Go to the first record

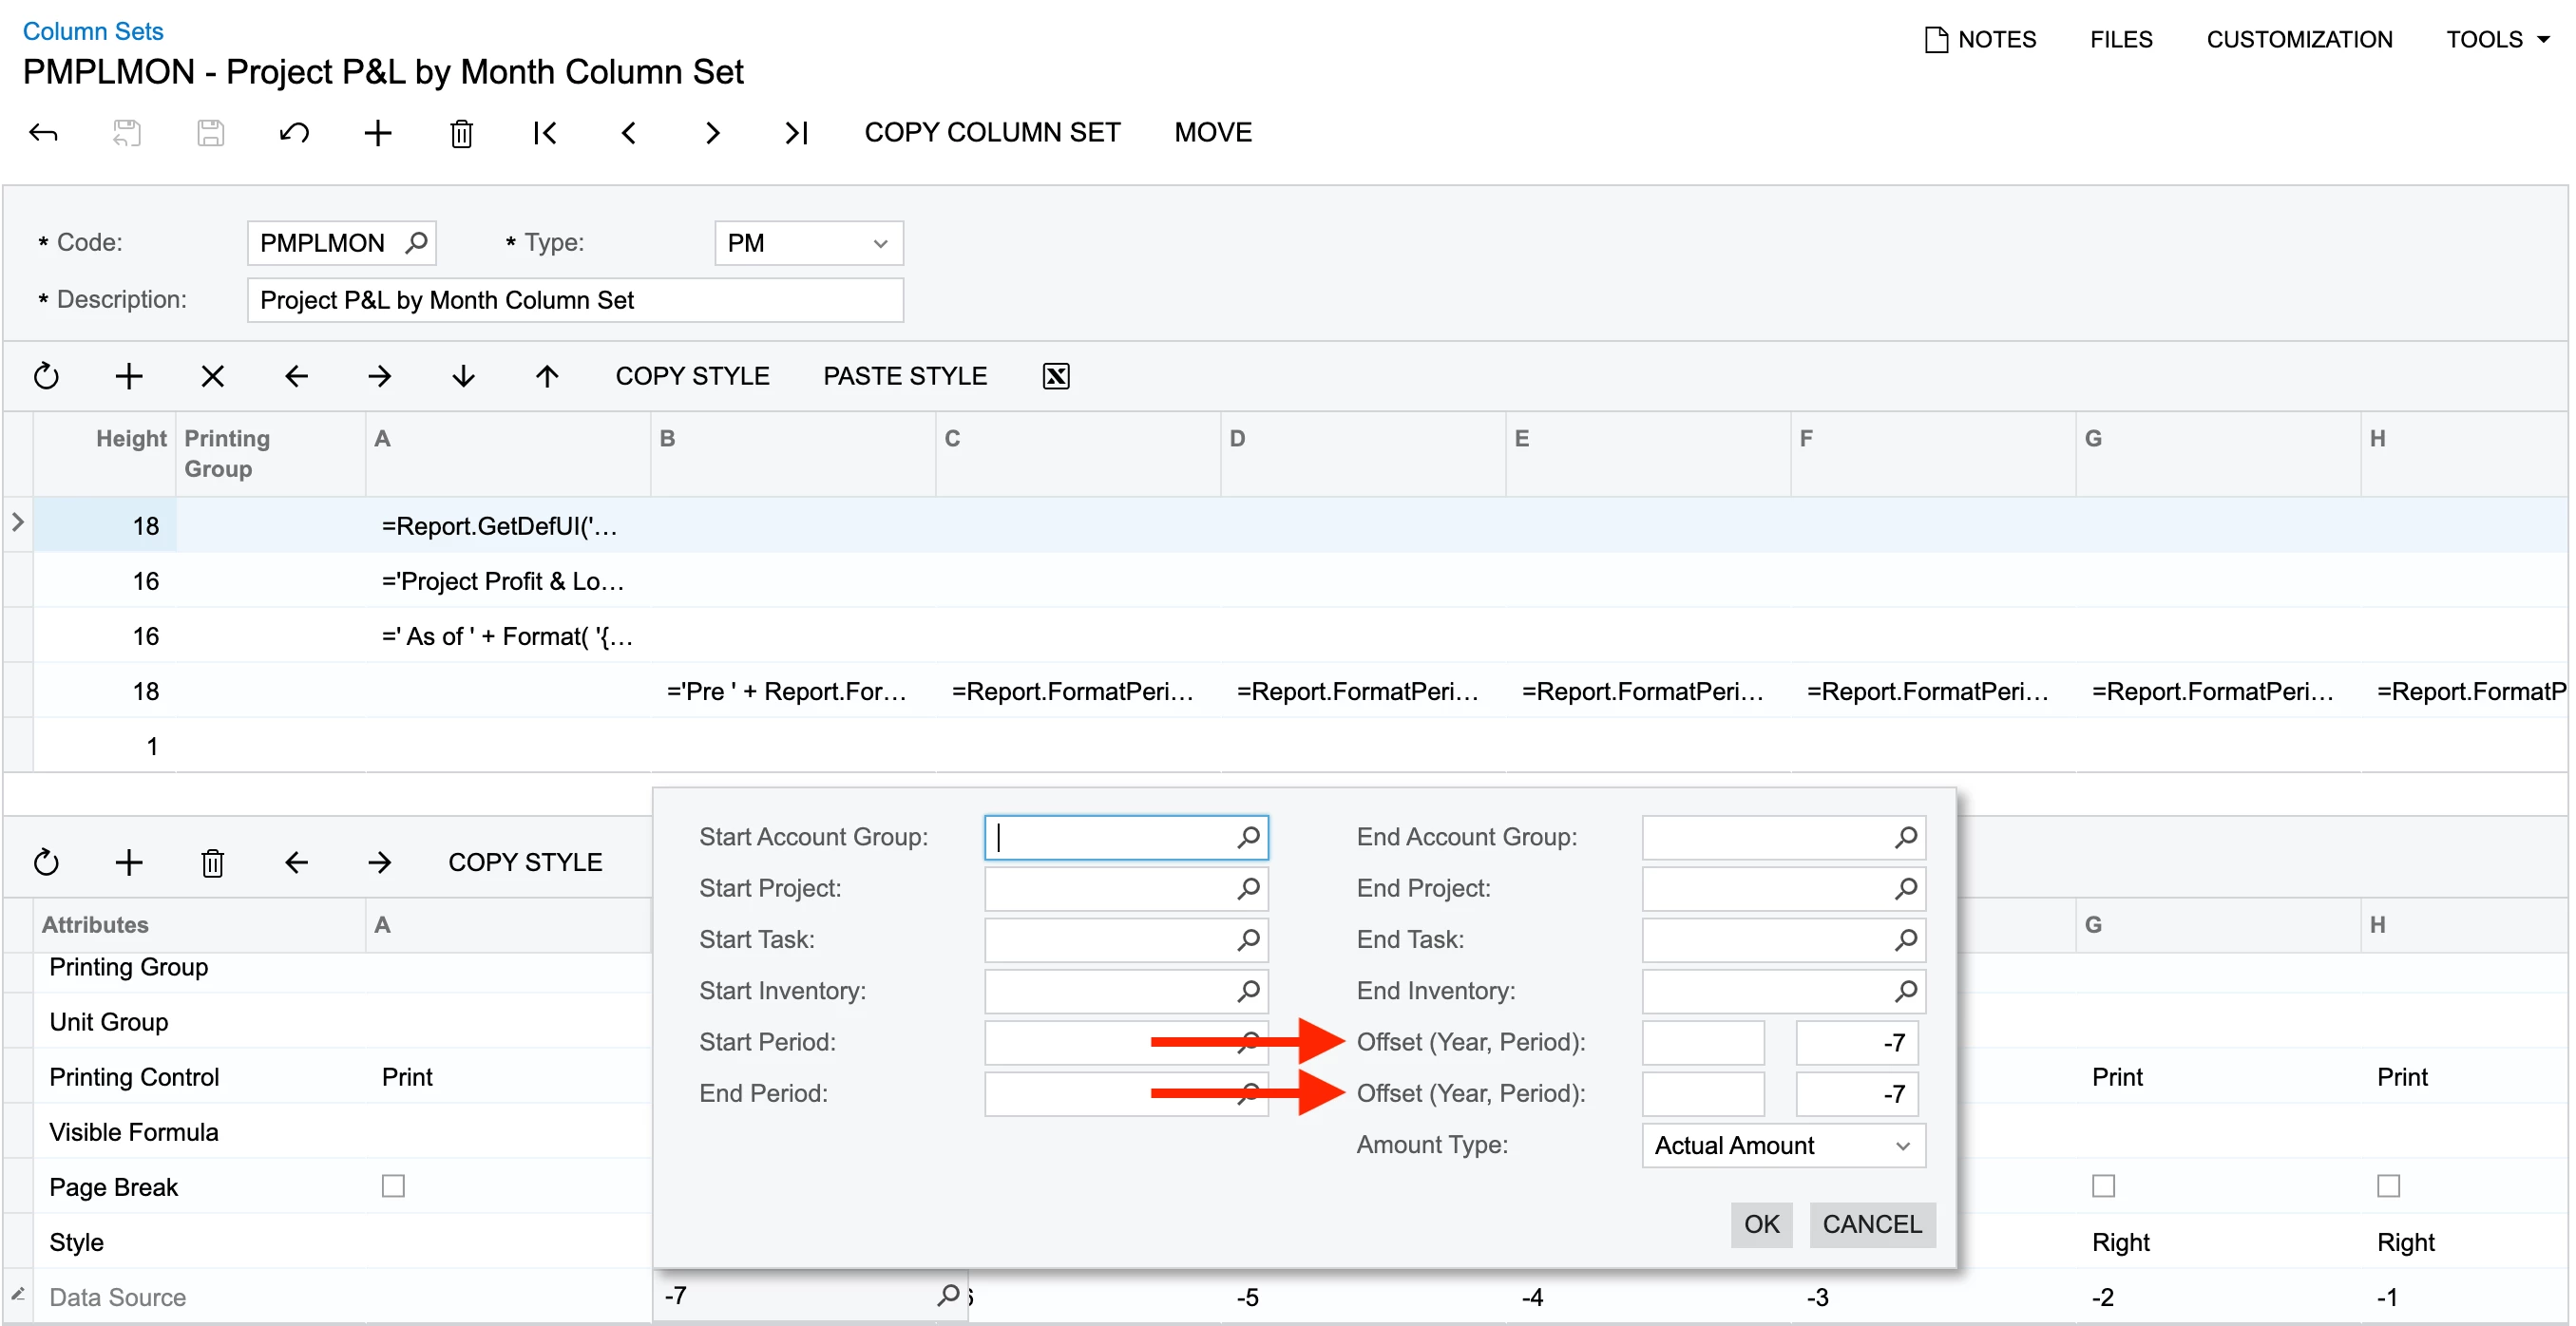coord(545,133)
